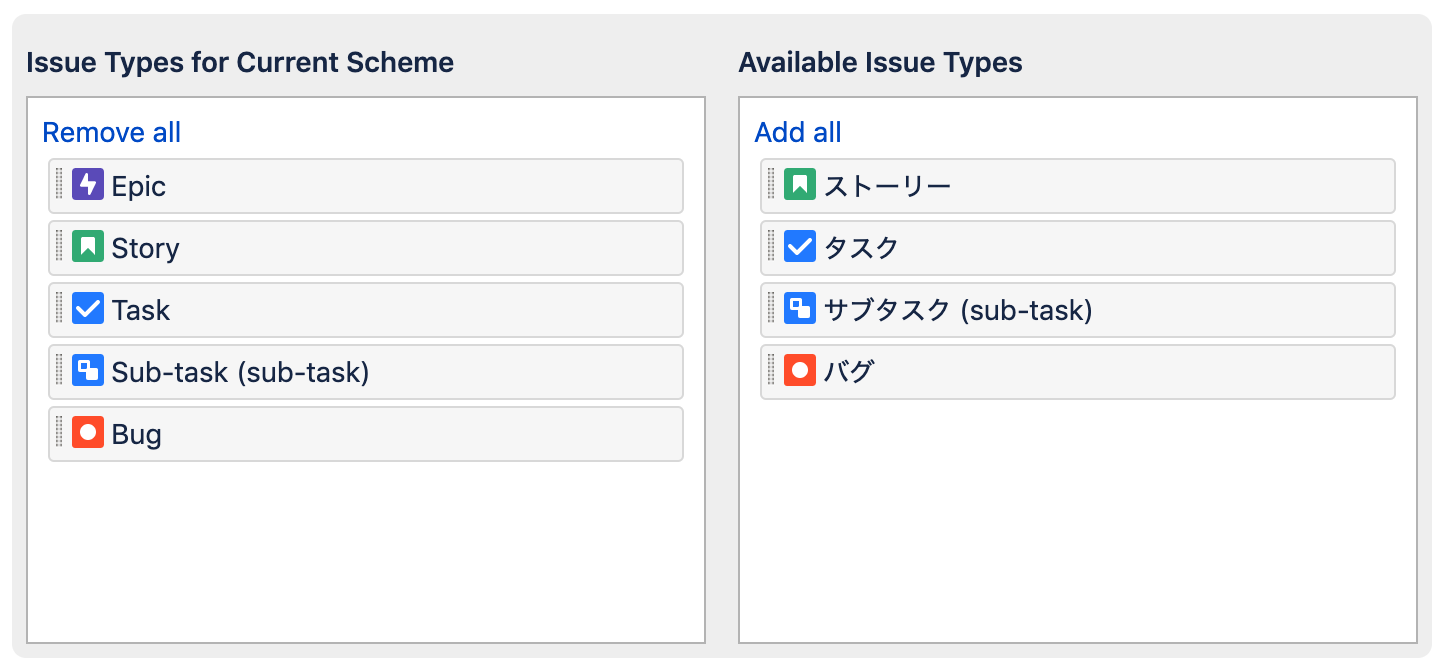
Task: Click the blue Task checkmark icon
Action: point(88,309)
